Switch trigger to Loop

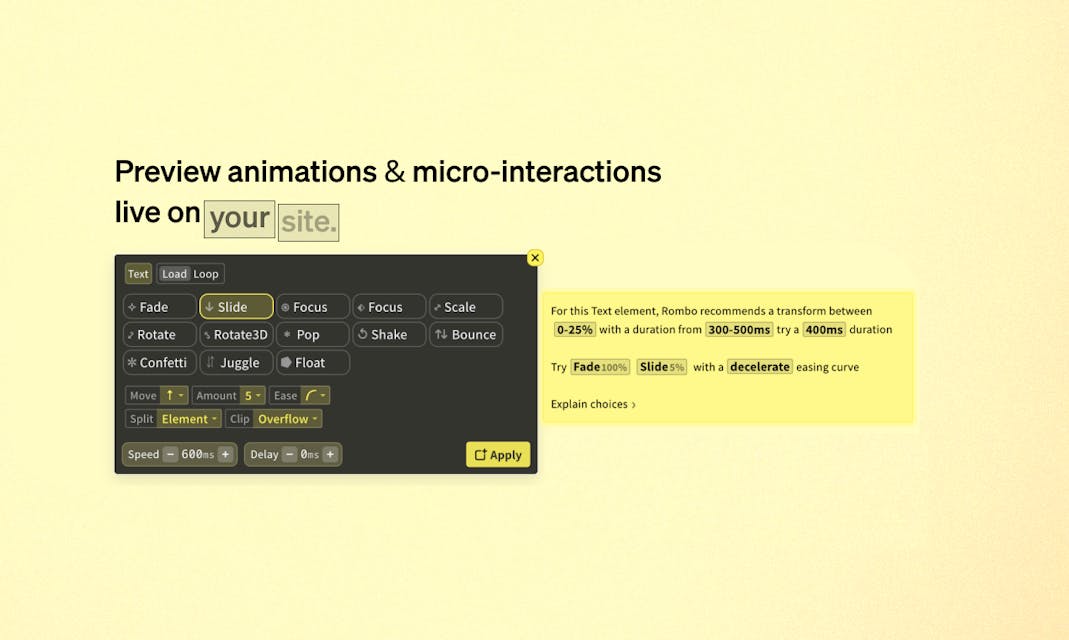tap(205, 274)
